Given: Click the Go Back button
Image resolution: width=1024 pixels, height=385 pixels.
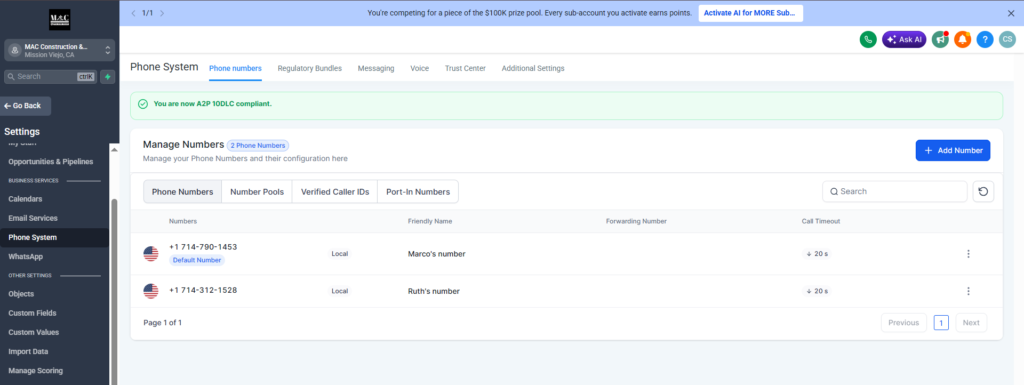Looking at the screenshot, I should (25, 106).
